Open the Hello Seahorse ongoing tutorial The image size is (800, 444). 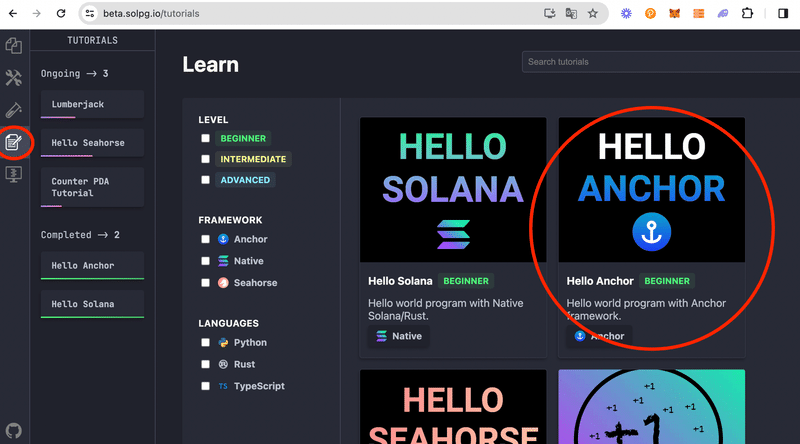click(x=92, y=143)
